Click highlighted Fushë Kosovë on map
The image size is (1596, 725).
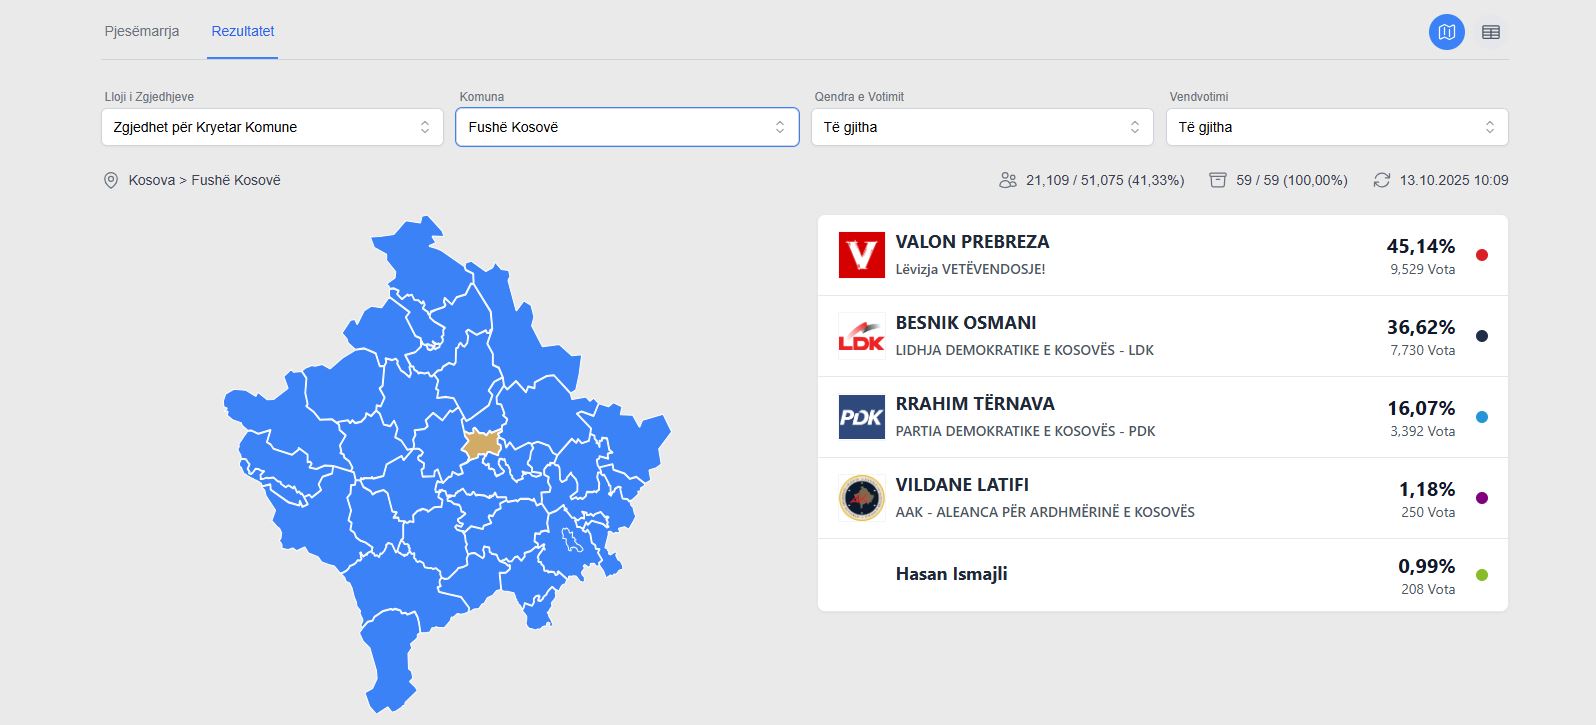tap(482, 443)
